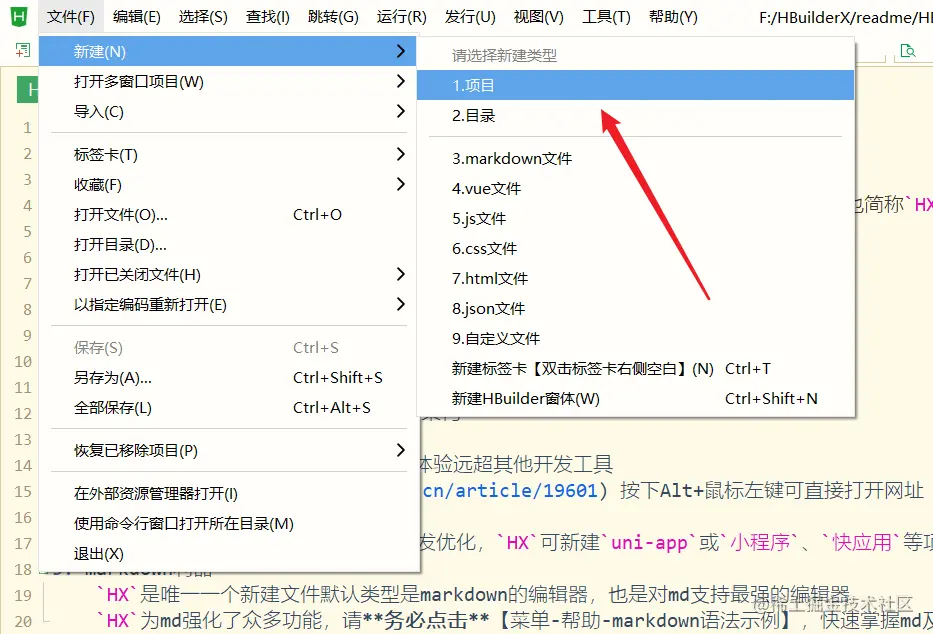Click 在外部资源管理器打开(I) entry
The image size is (933, 634).
(228, 494)
